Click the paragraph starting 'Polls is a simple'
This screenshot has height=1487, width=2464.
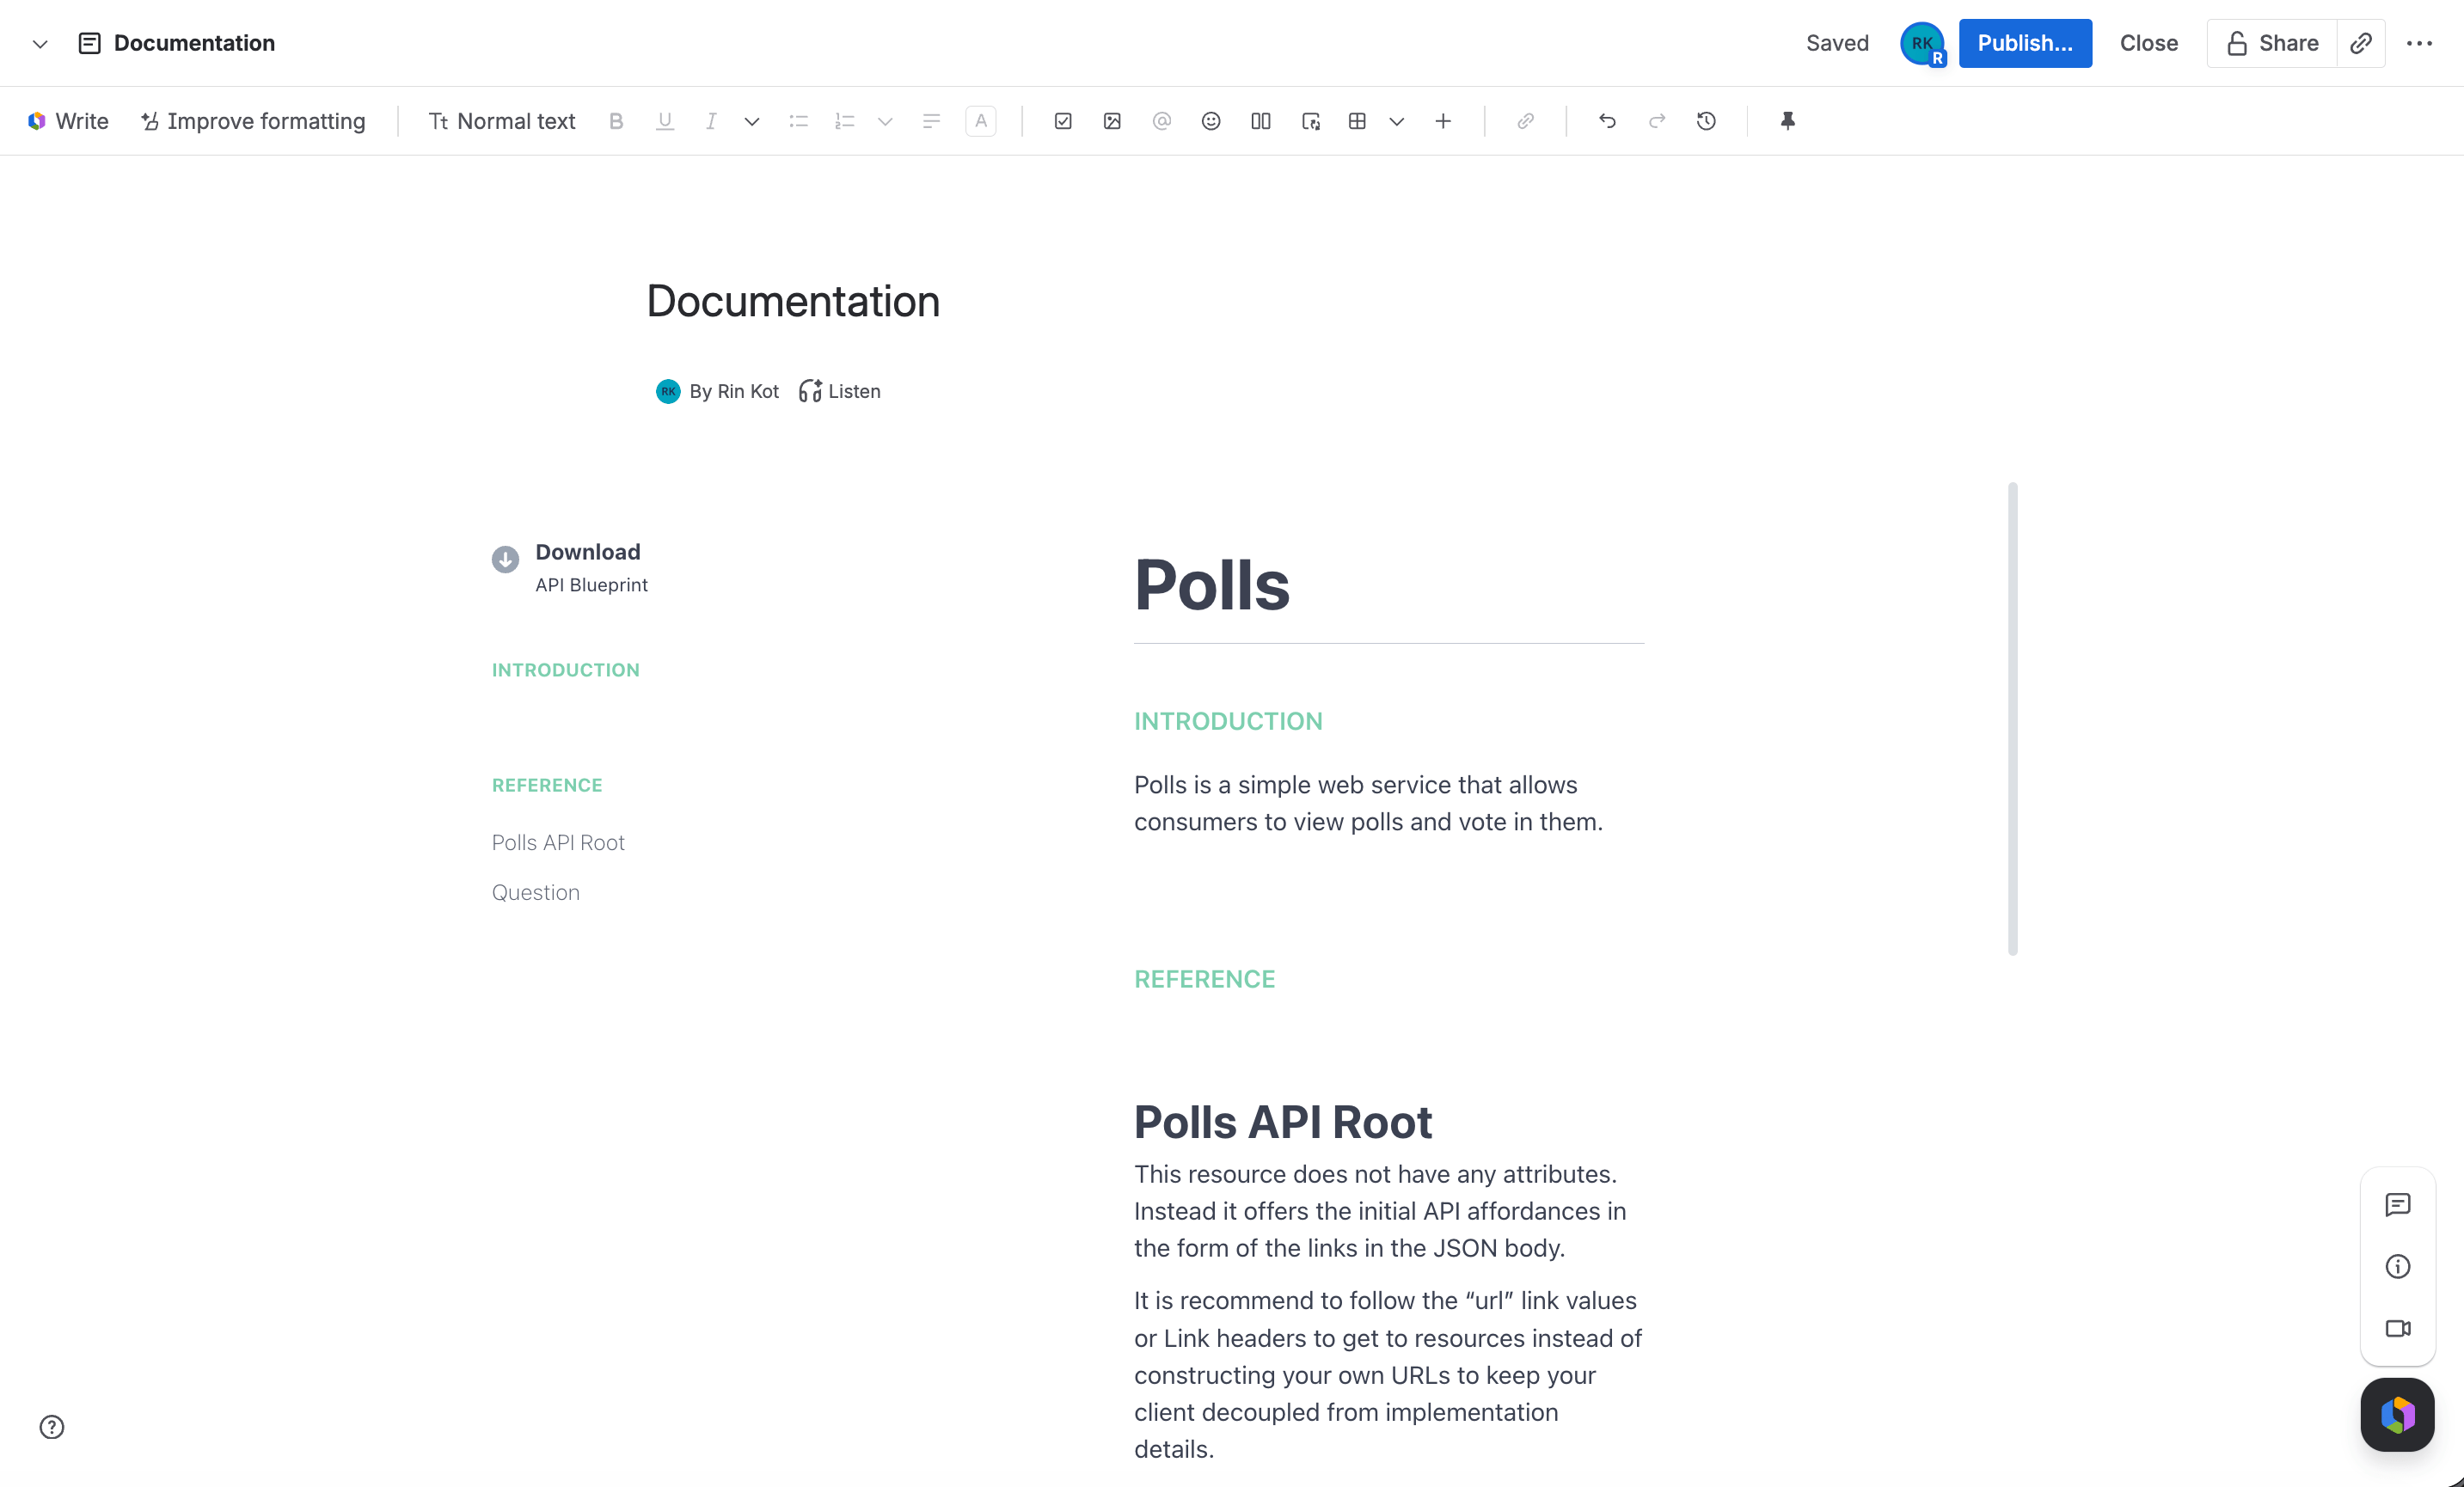pyautogui.click(x=1368, y=803)
